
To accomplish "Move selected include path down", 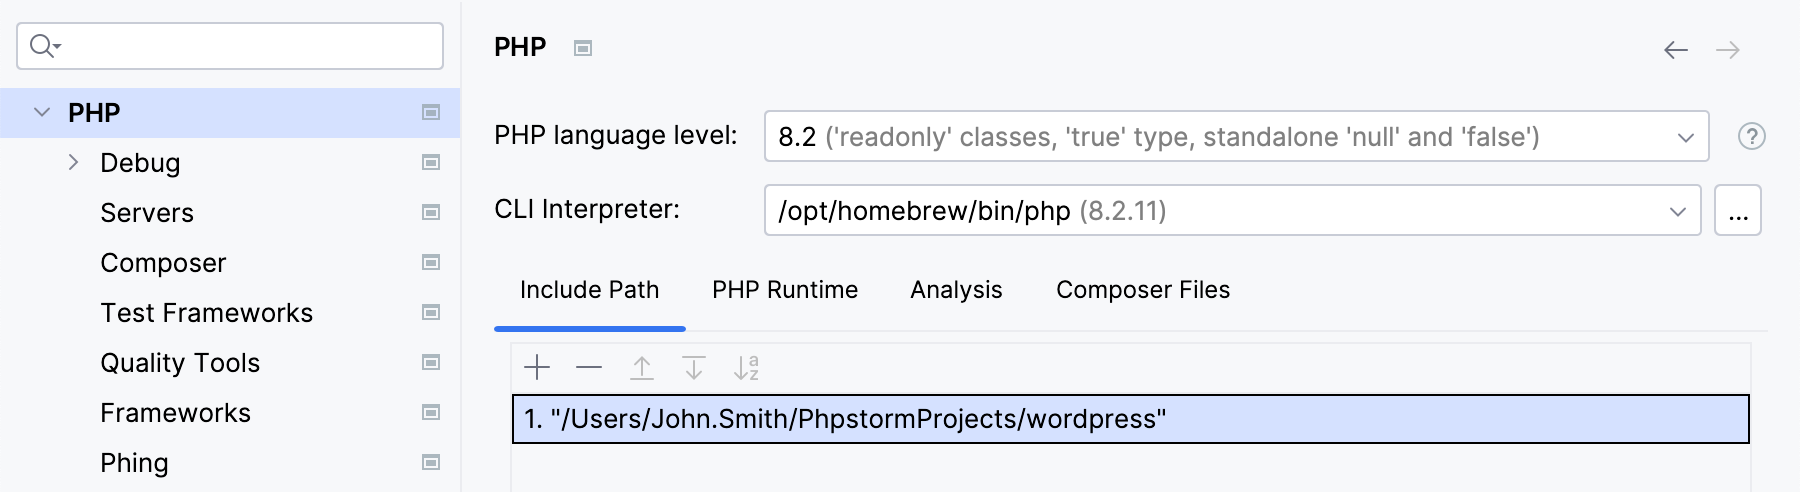I will [x=694, y=368].
